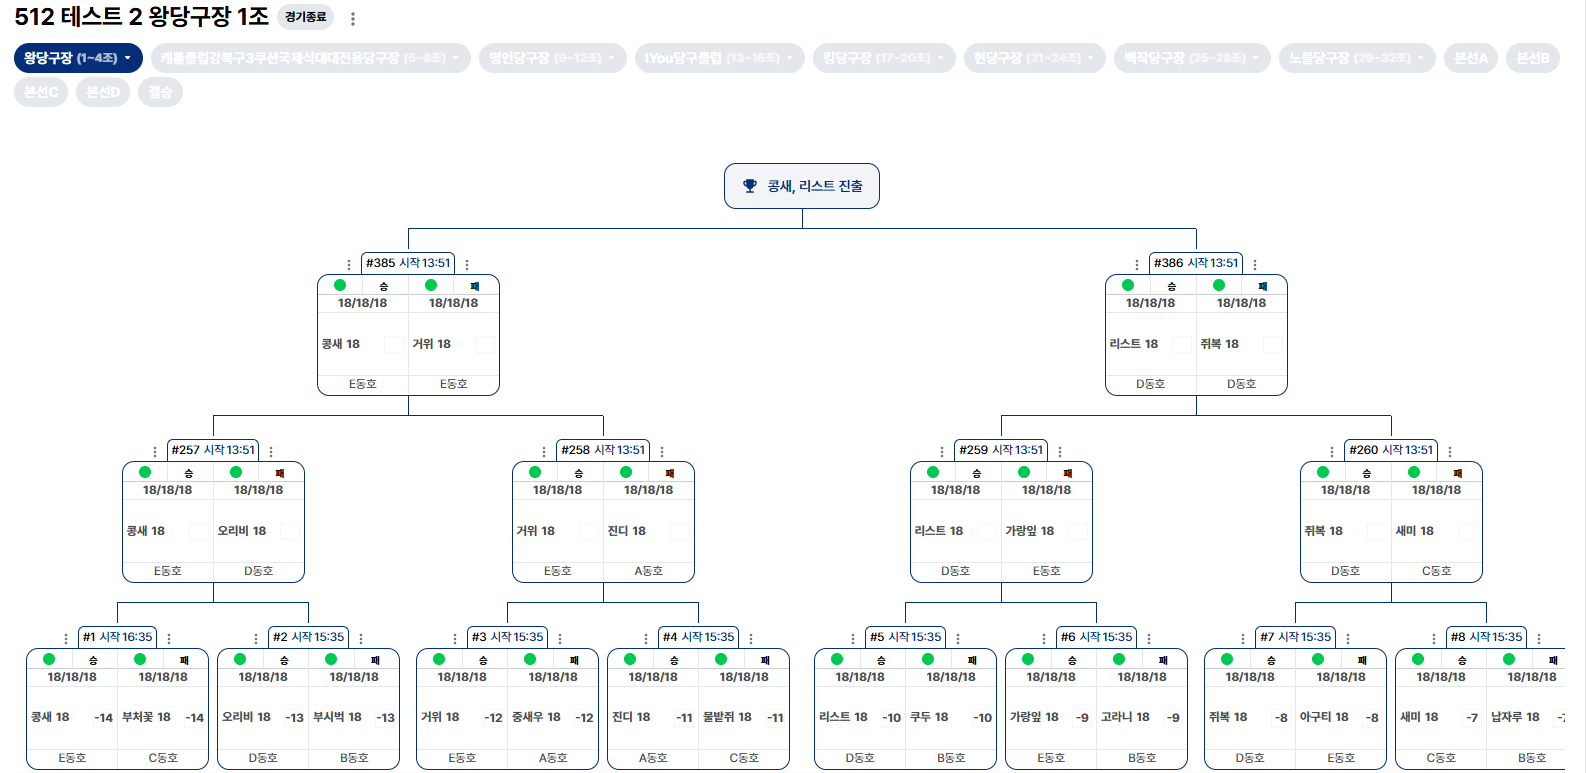The image size is (1587, 773).
Task: Open three-dot menu left of match #385
Action: (348, 265)
